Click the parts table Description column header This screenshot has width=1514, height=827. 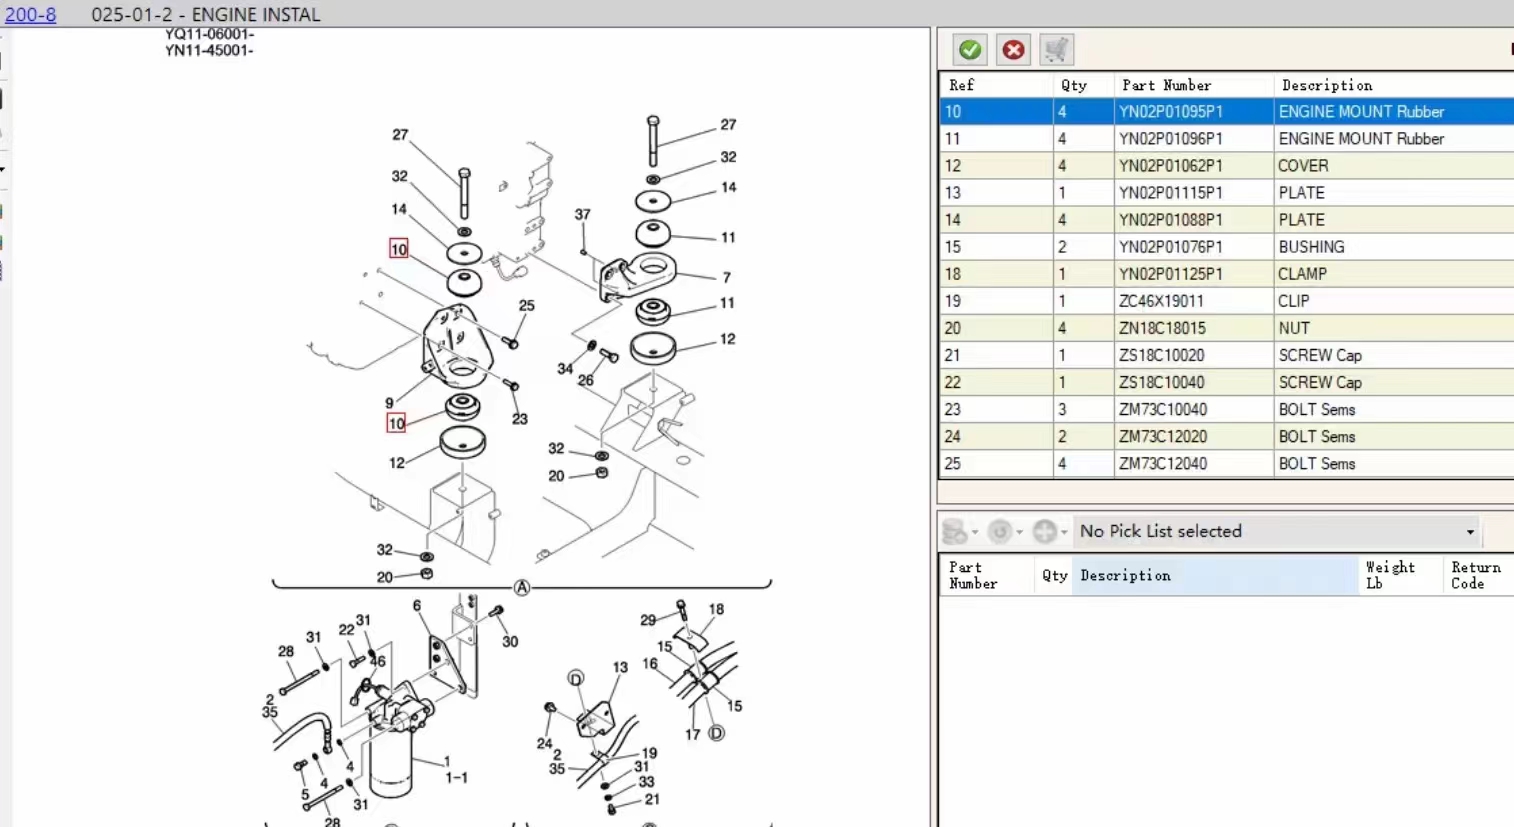click(1394, 85)
